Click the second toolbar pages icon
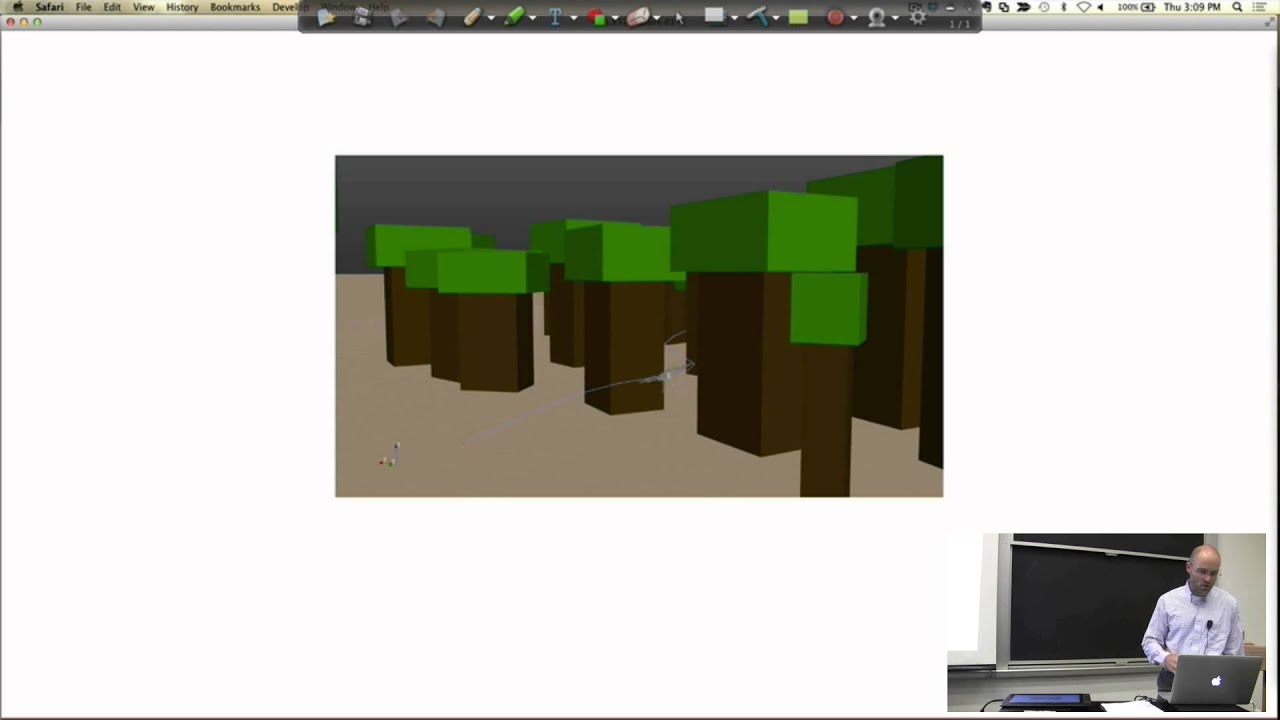This screenshot has height=720, width=1280. 362,17
